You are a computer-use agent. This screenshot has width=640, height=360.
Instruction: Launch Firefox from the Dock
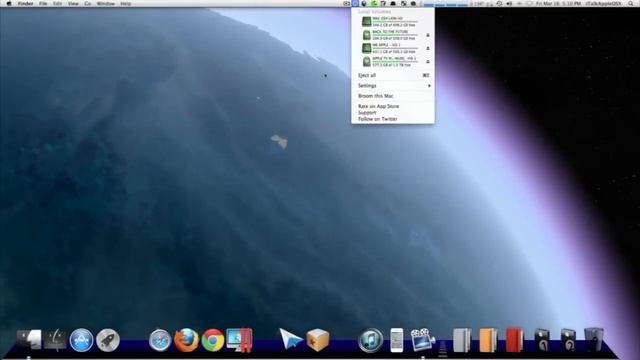click(186, 340)
